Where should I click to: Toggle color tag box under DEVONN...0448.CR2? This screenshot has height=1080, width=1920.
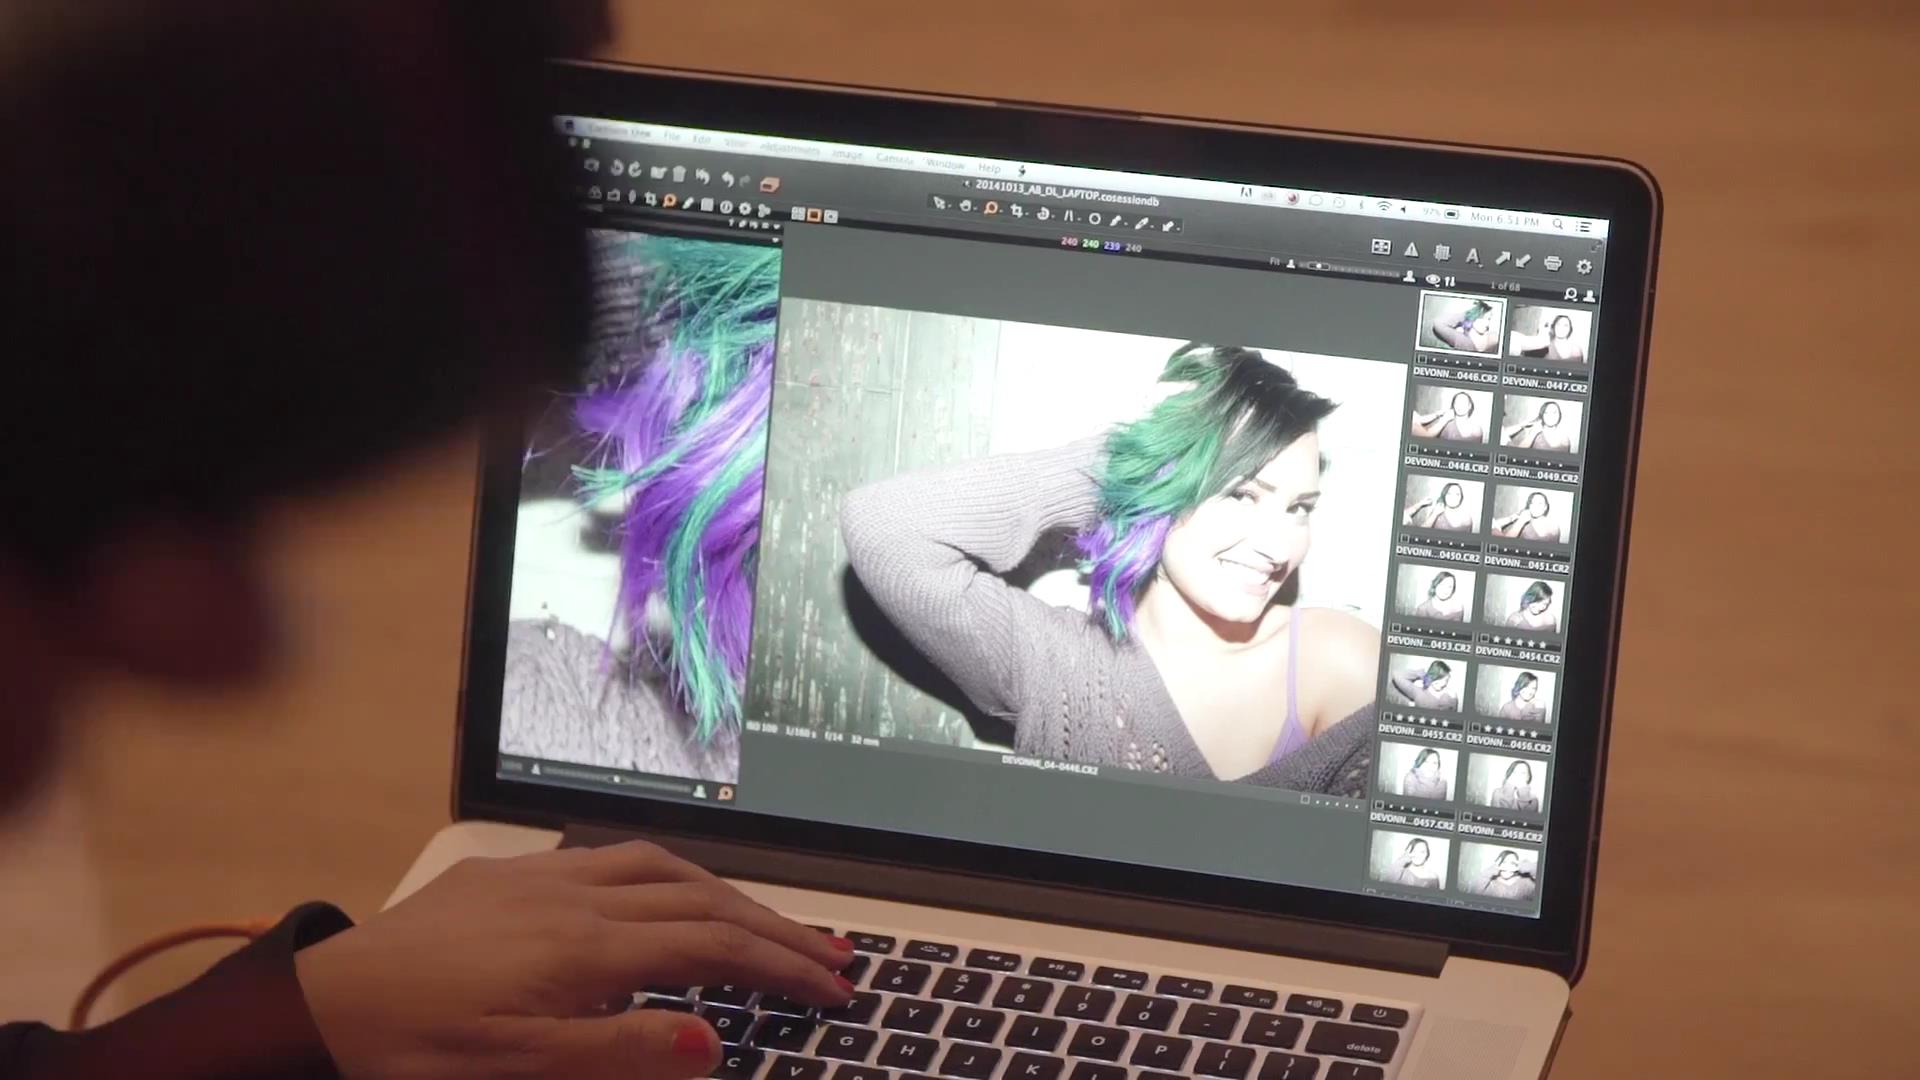pyautogui.click(x=1413, y=449)
